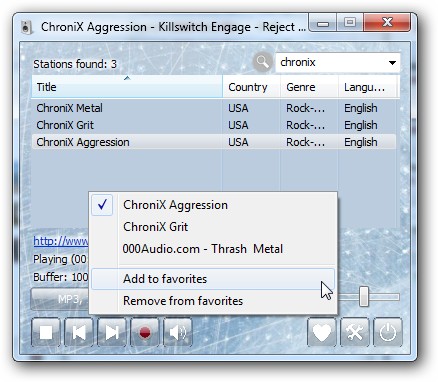Sort stations by Genre column
The height and width of the screenshot is (382, 438).
click(309, 87)
